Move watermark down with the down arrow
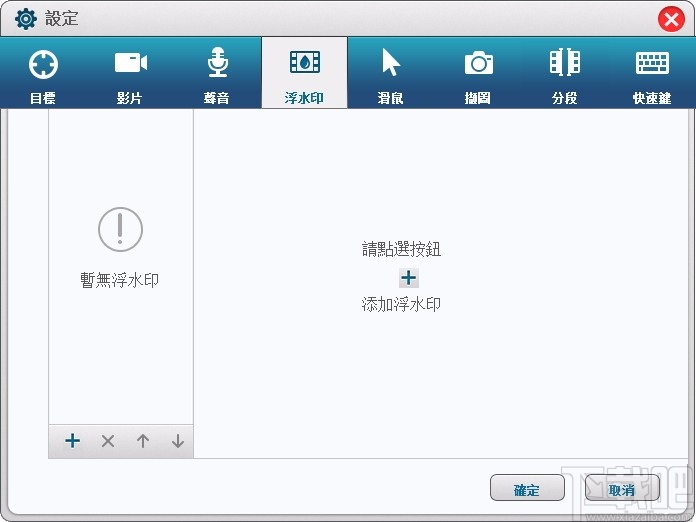 click(x=178, y=441)
